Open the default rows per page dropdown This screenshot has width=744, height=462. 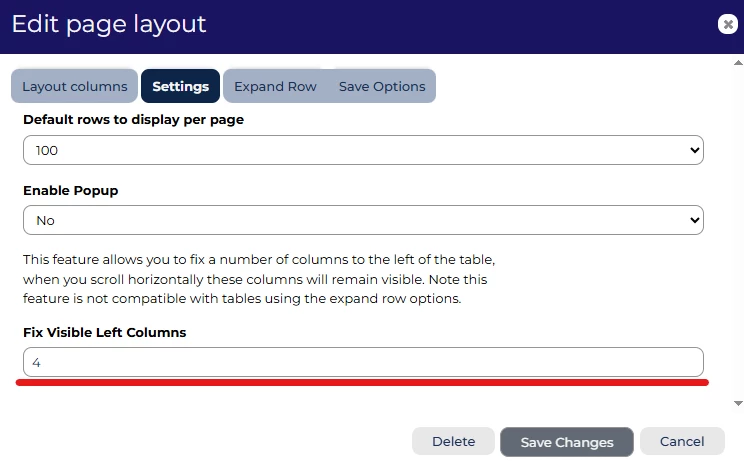click(363, 150)
